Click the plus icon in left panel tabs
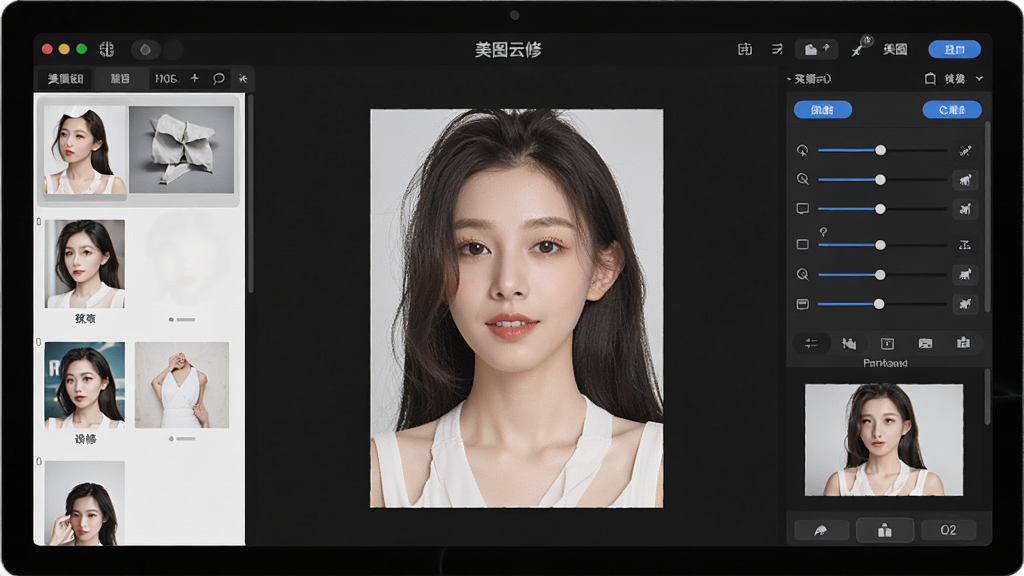This screenshot has height=576, width=1024. coord(195,78)
